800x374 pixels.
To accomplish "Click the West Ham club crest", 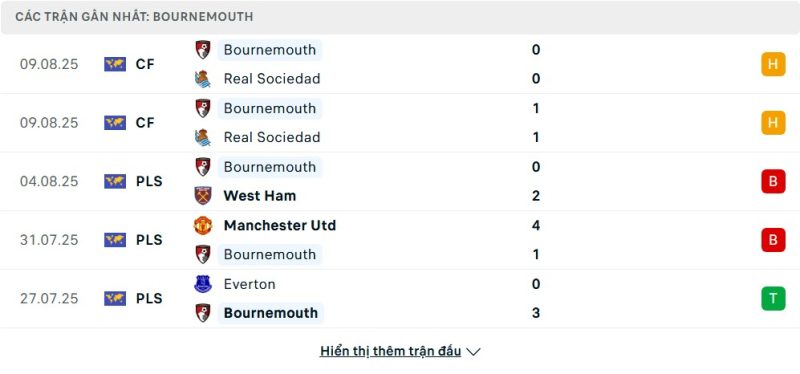I will click(203, 195).
